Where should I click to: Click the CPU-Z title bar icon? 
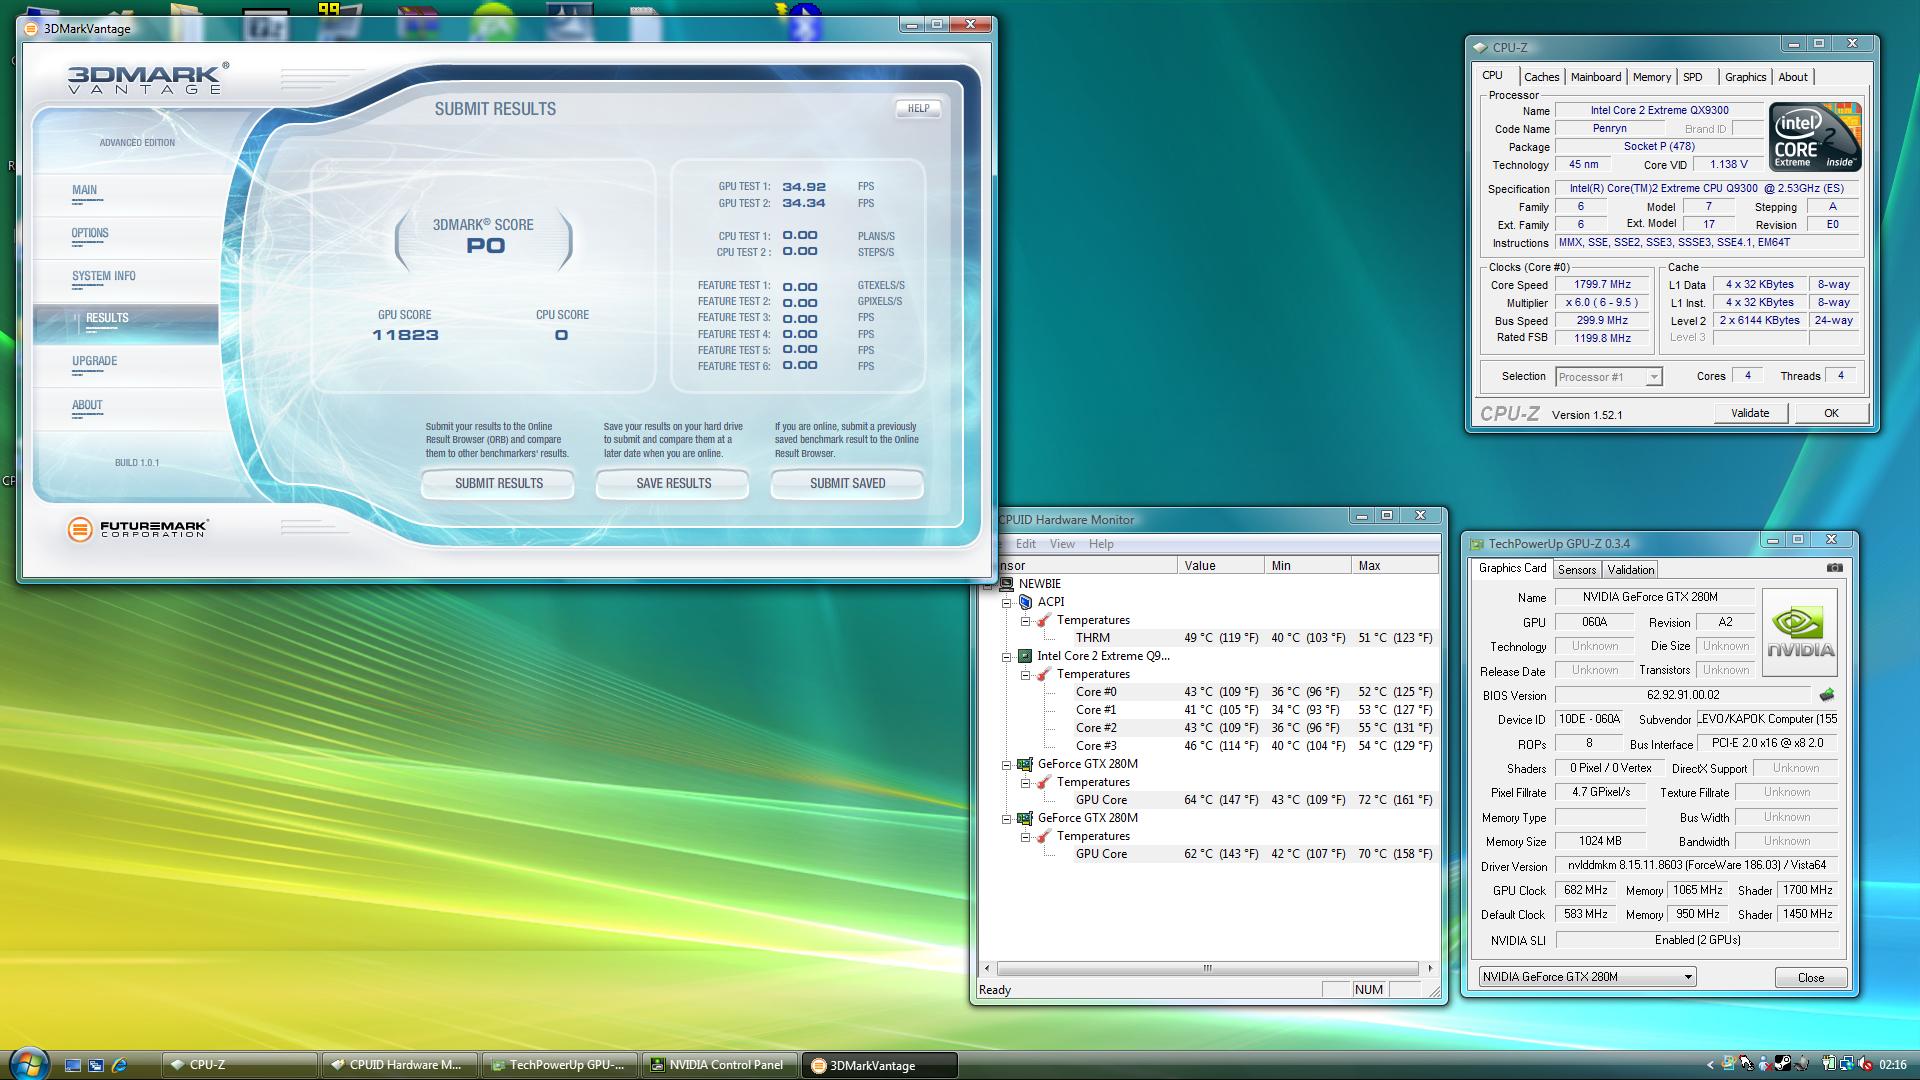click(x=1480, y=47)
